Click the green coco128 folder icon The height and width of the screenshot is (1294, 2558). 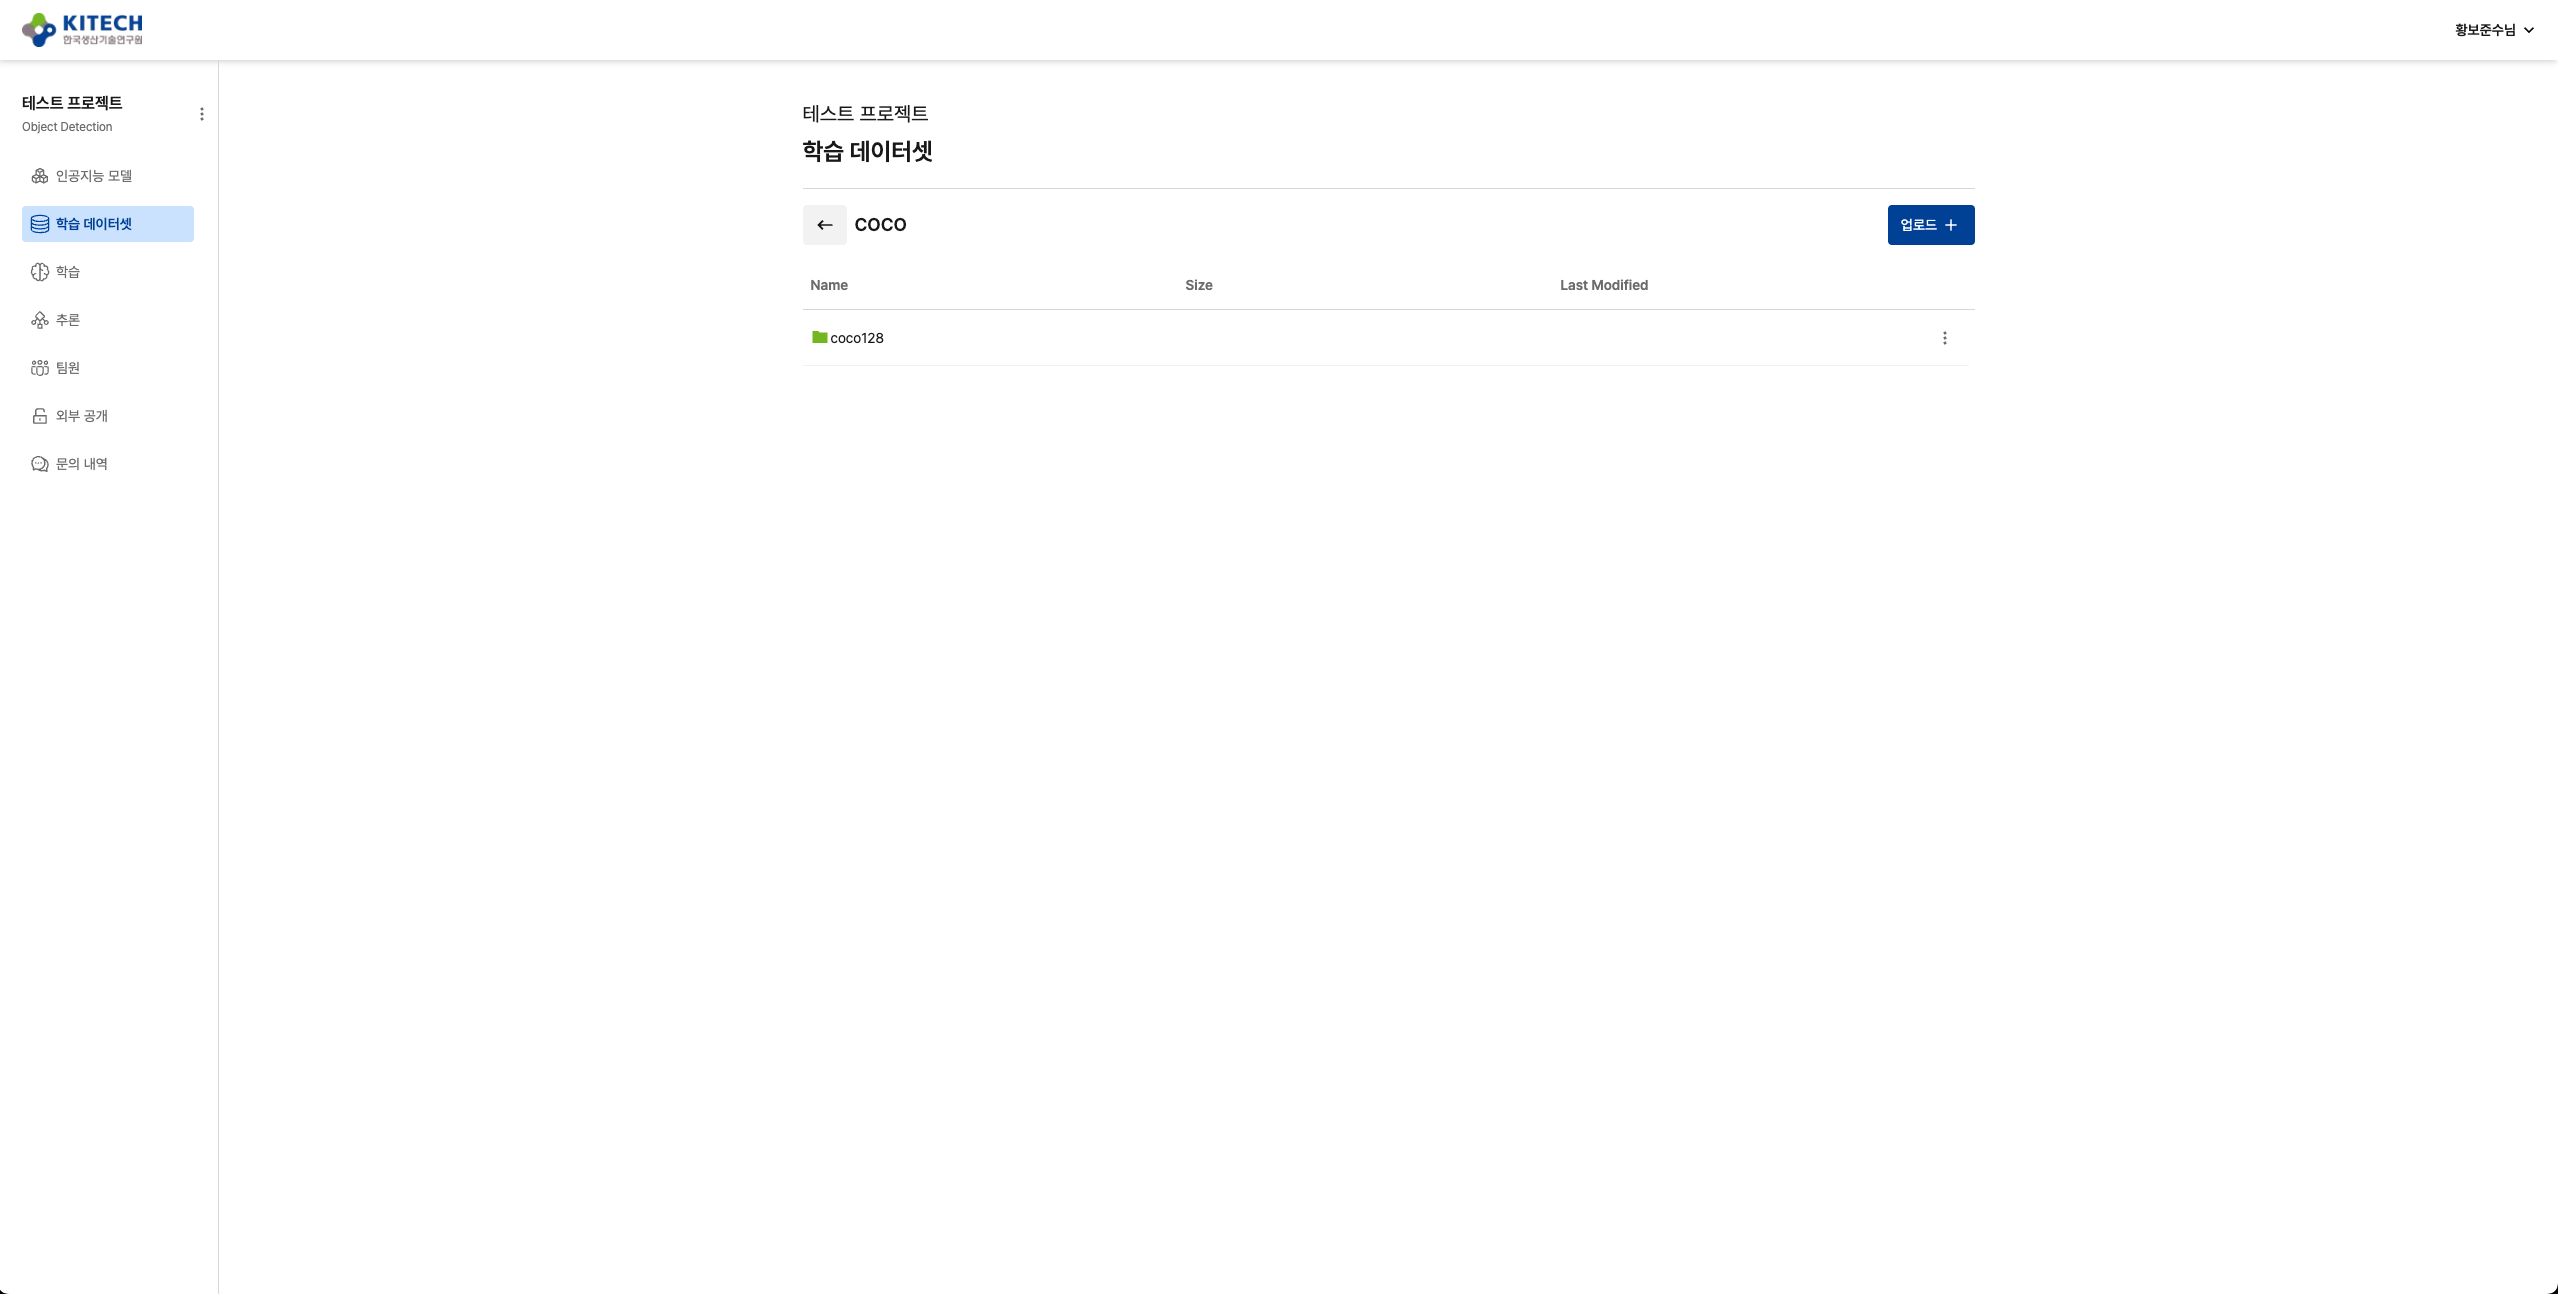[819, 337]
